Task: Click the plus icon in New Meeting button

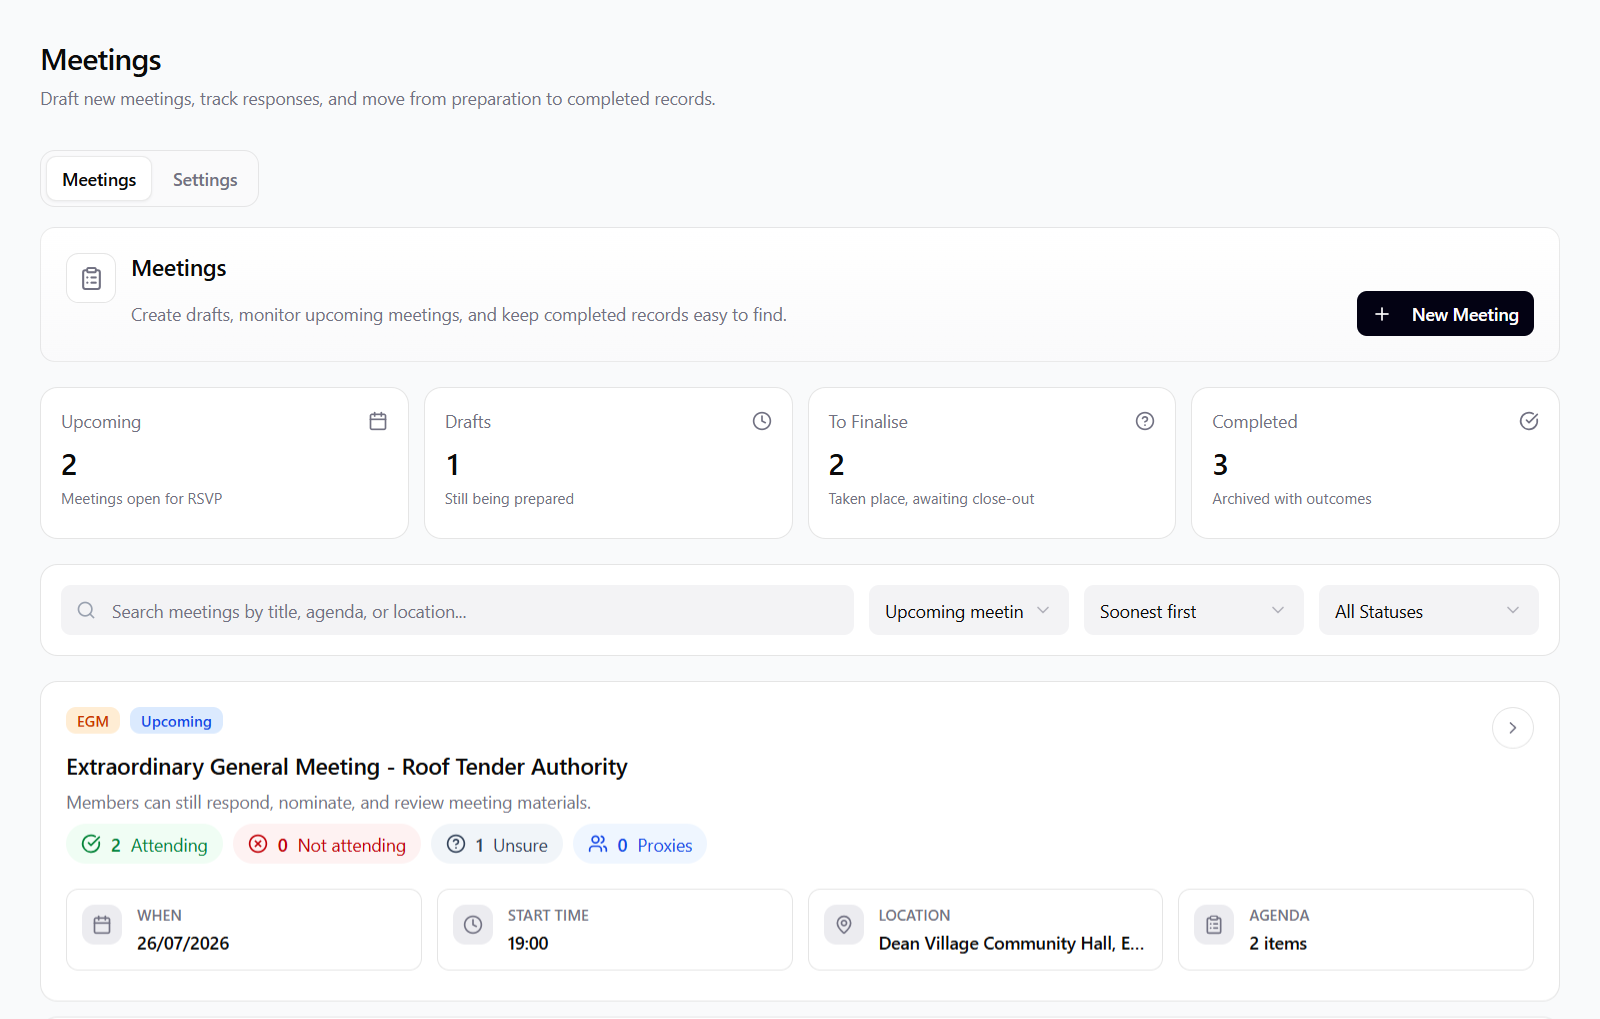Action: pyautogui.click(x=1382, y=314)
